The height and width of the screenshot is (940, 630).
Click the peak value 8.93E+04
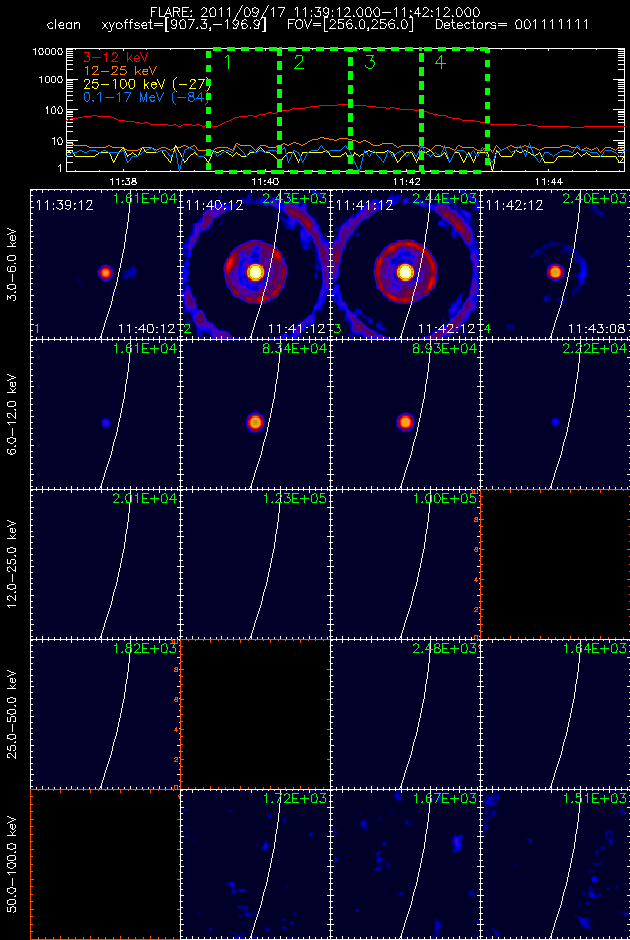tap(445, 349)
